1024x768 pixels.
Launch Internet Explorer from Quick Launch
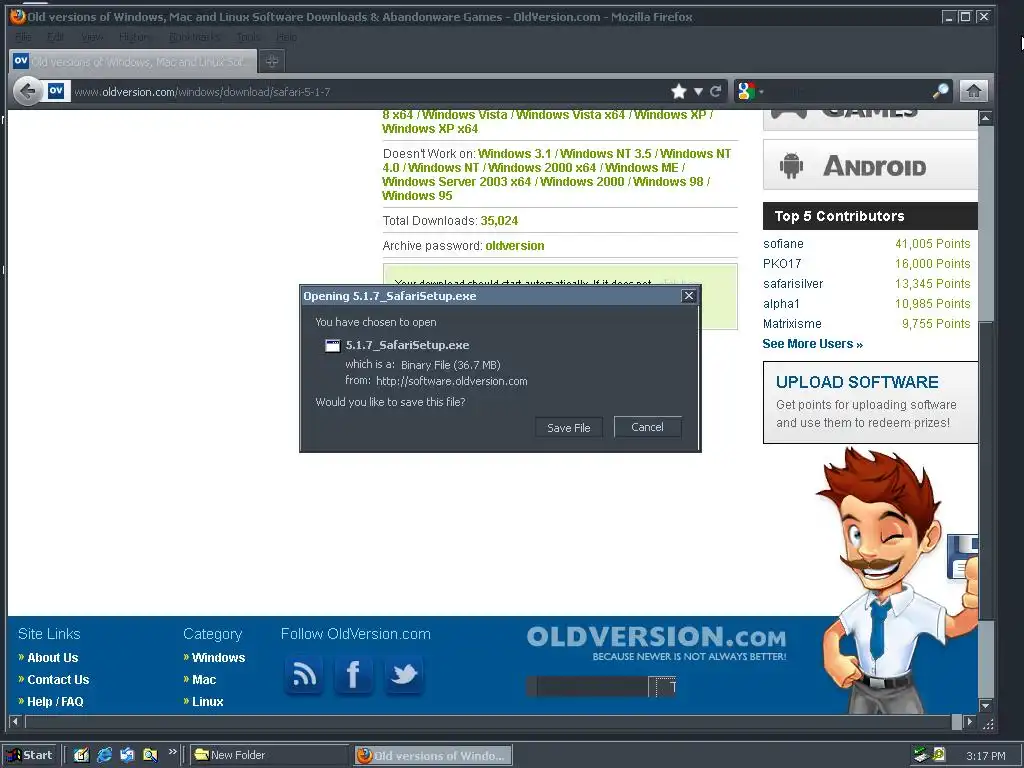[x=104, y=756]
